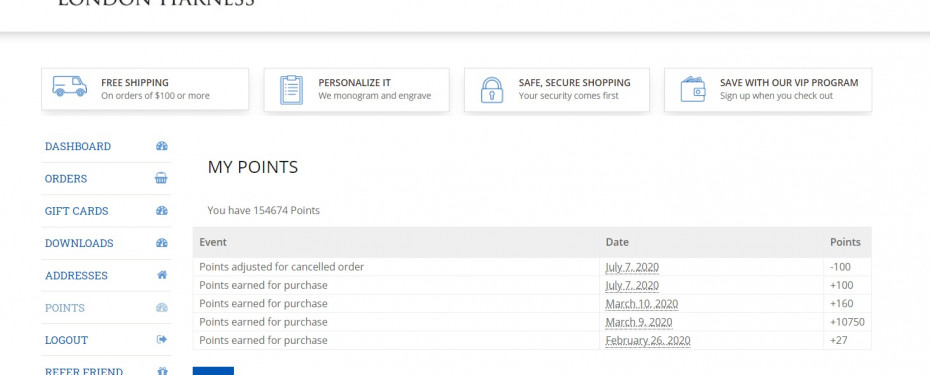Click the orders basket icon

[161, 178]
